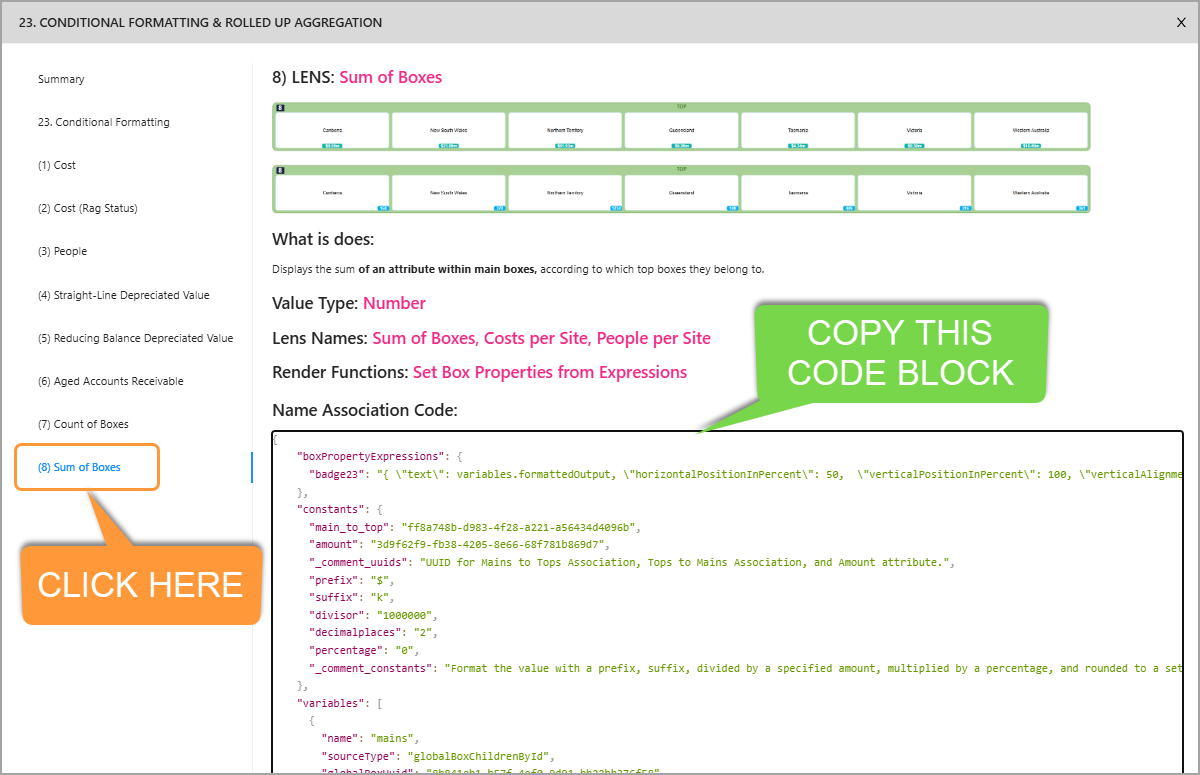Open the Summary section
Screen dimensions: 1200x775
[61, 79]
